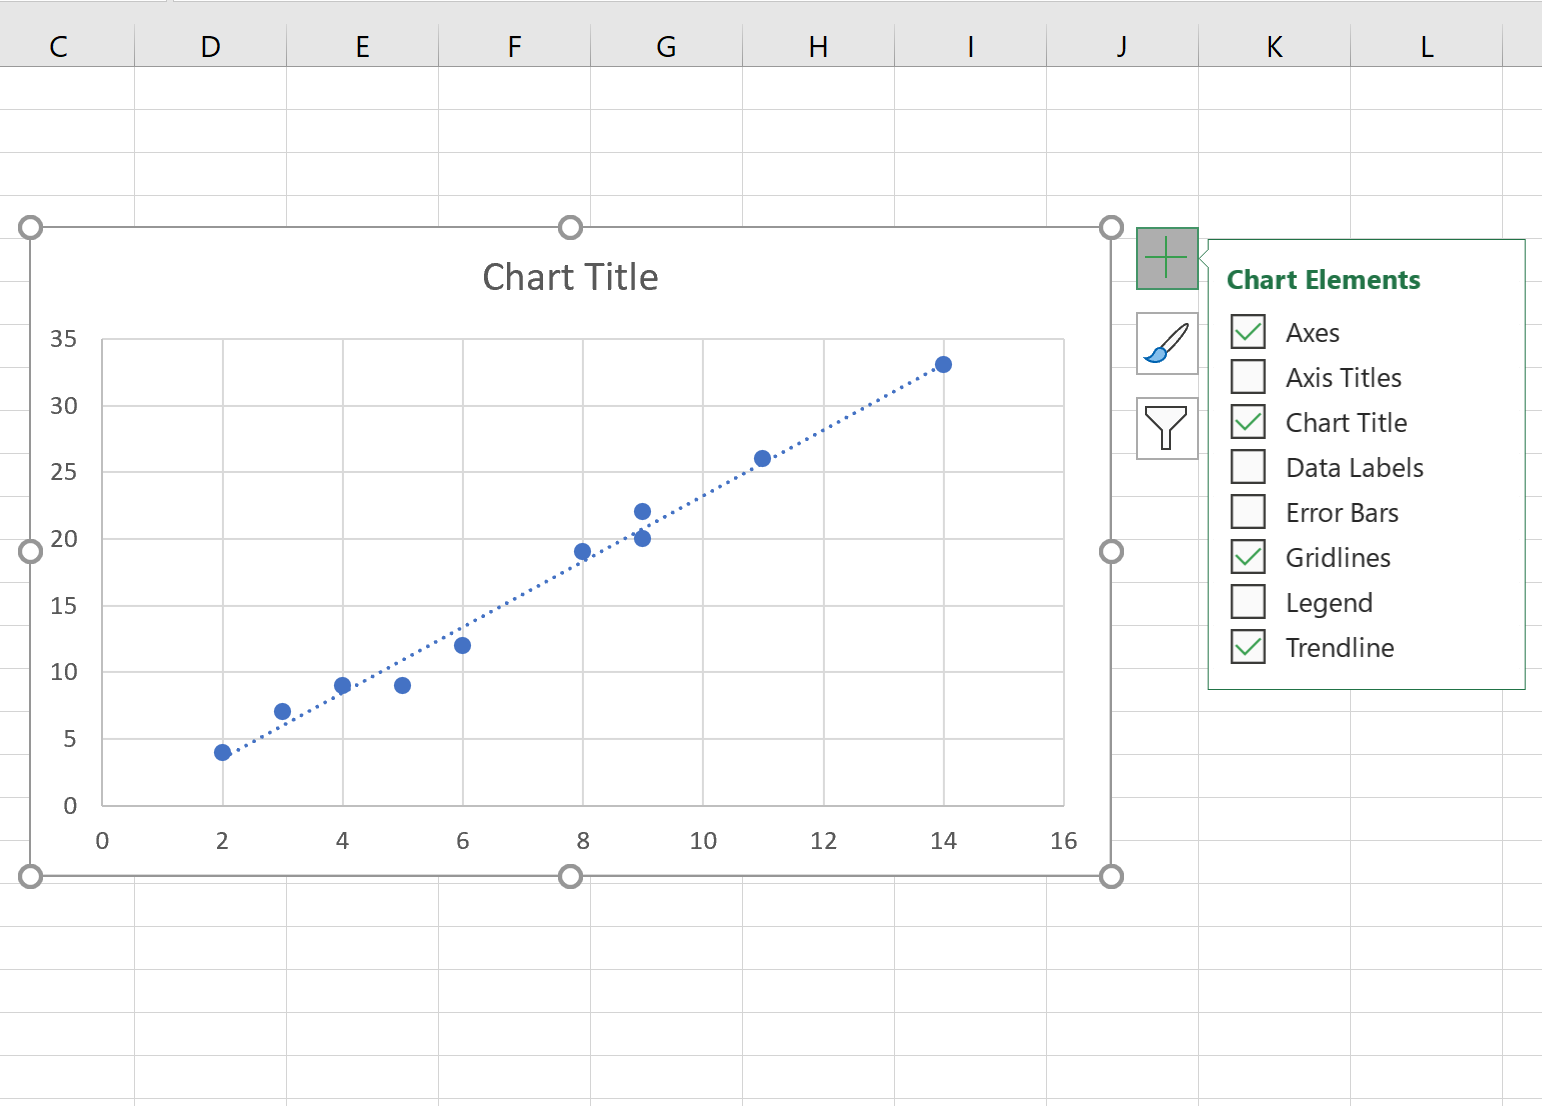Open the Chart Filters funnel button
This screenshot has width=1542, height=1106.
1167,429
